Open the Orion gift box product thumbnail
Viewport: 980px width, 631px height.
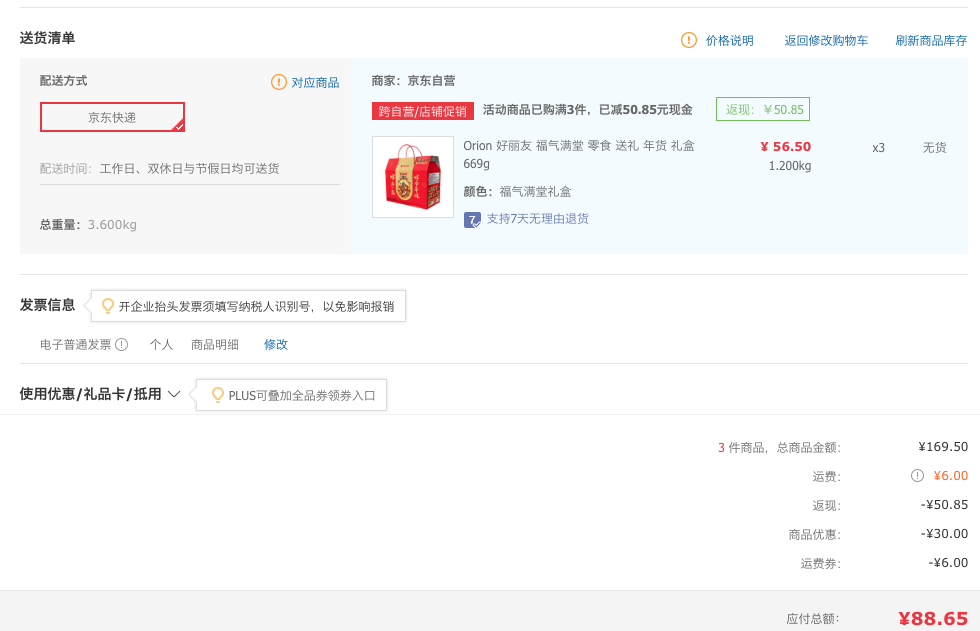click(x=412, y=177)
